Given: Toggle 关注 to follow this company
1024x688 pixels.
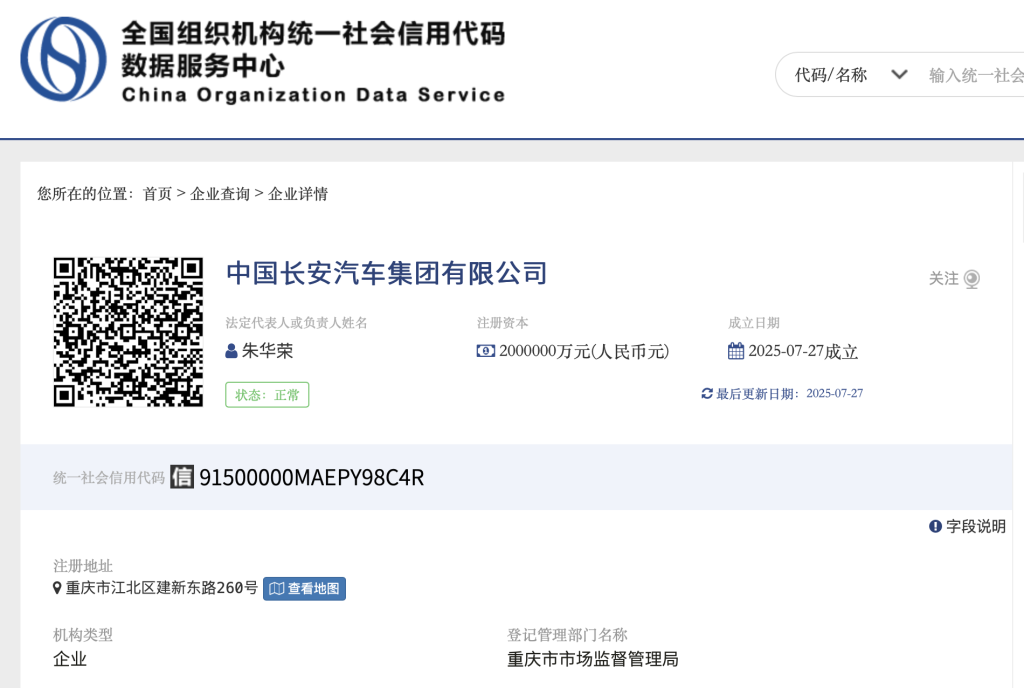Looking at the screenshot, I should [954, 279].
